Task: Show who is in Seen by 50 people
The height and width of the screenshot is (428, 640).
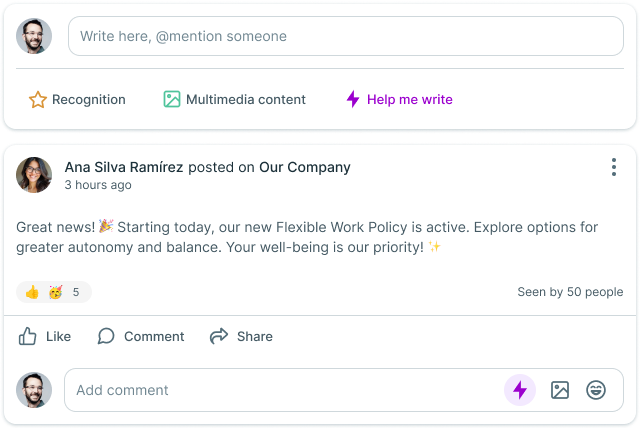Action: click(x=570, y=292)
